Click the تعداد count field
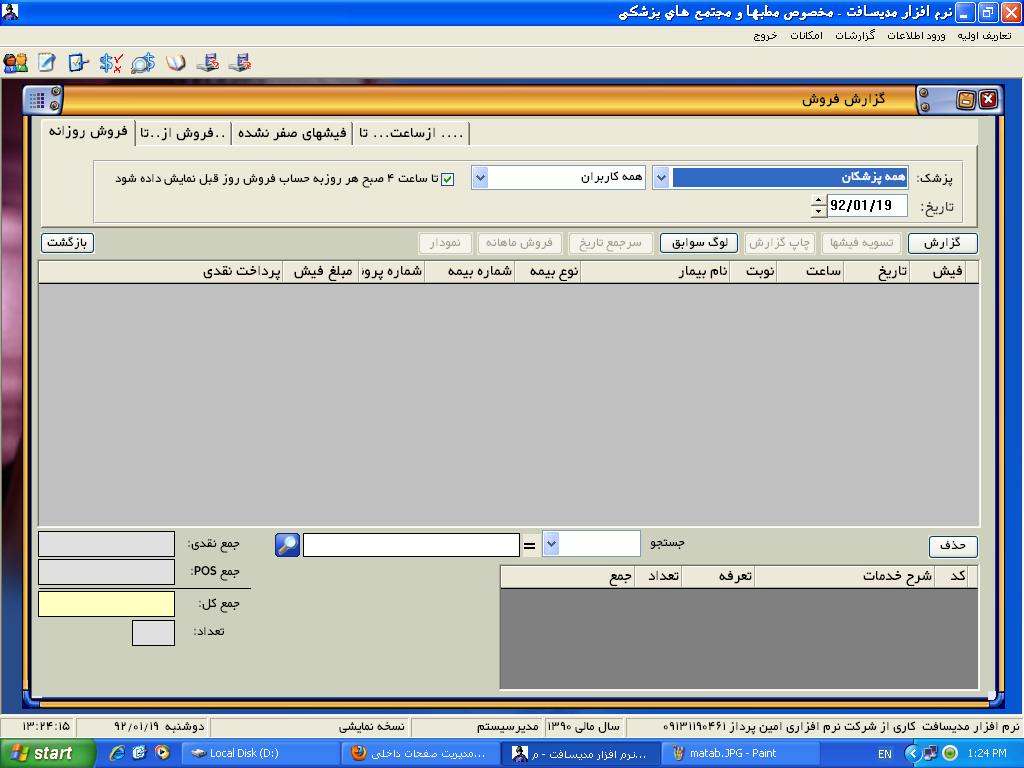Viewport: 1024px width, 768px height. coord(153,633)
